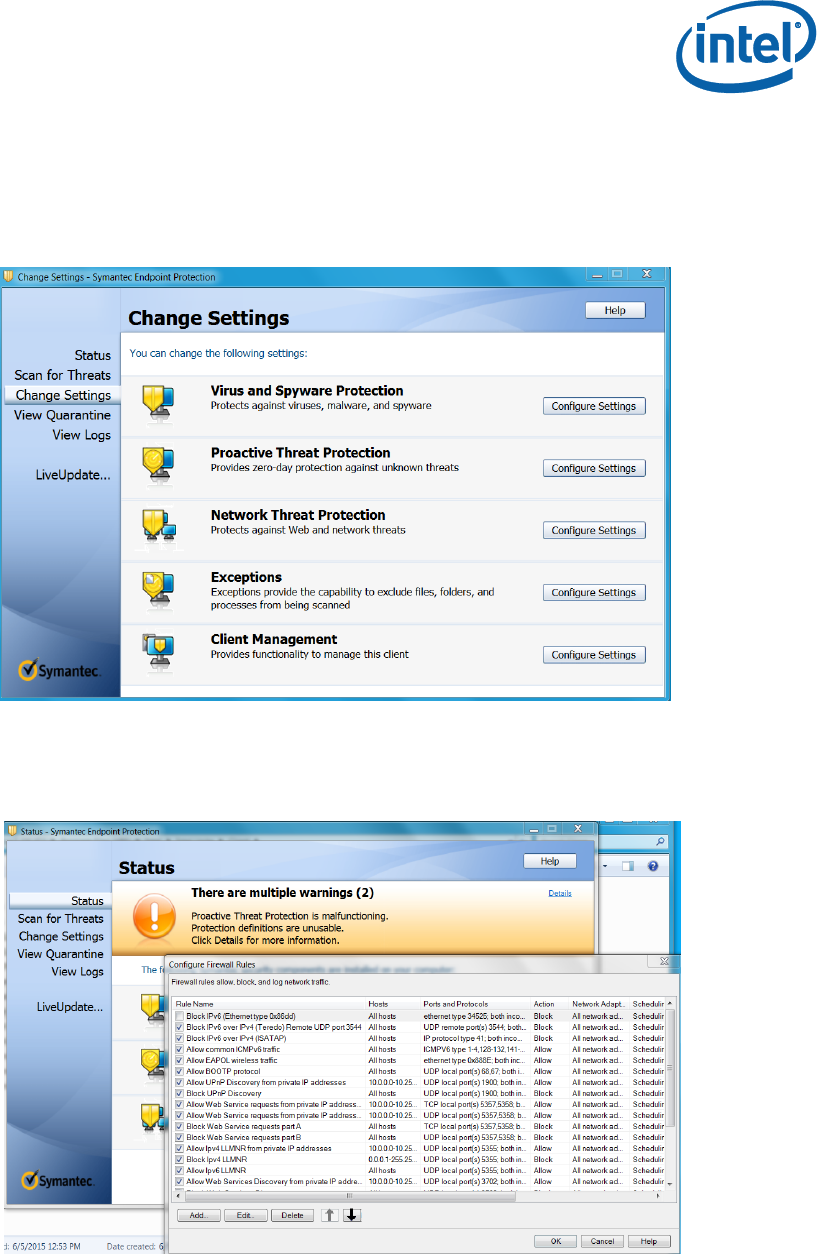Enable the Block IPv6 (Ethernet type 0x86dd) rule
The image size is (817, 1254).
(180, 1016)
